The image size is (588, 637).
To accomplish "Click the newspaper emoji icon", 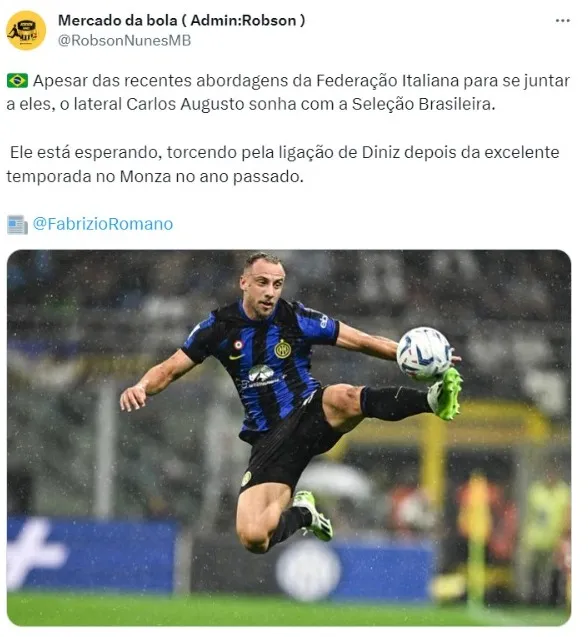I will tap(17, 224).
